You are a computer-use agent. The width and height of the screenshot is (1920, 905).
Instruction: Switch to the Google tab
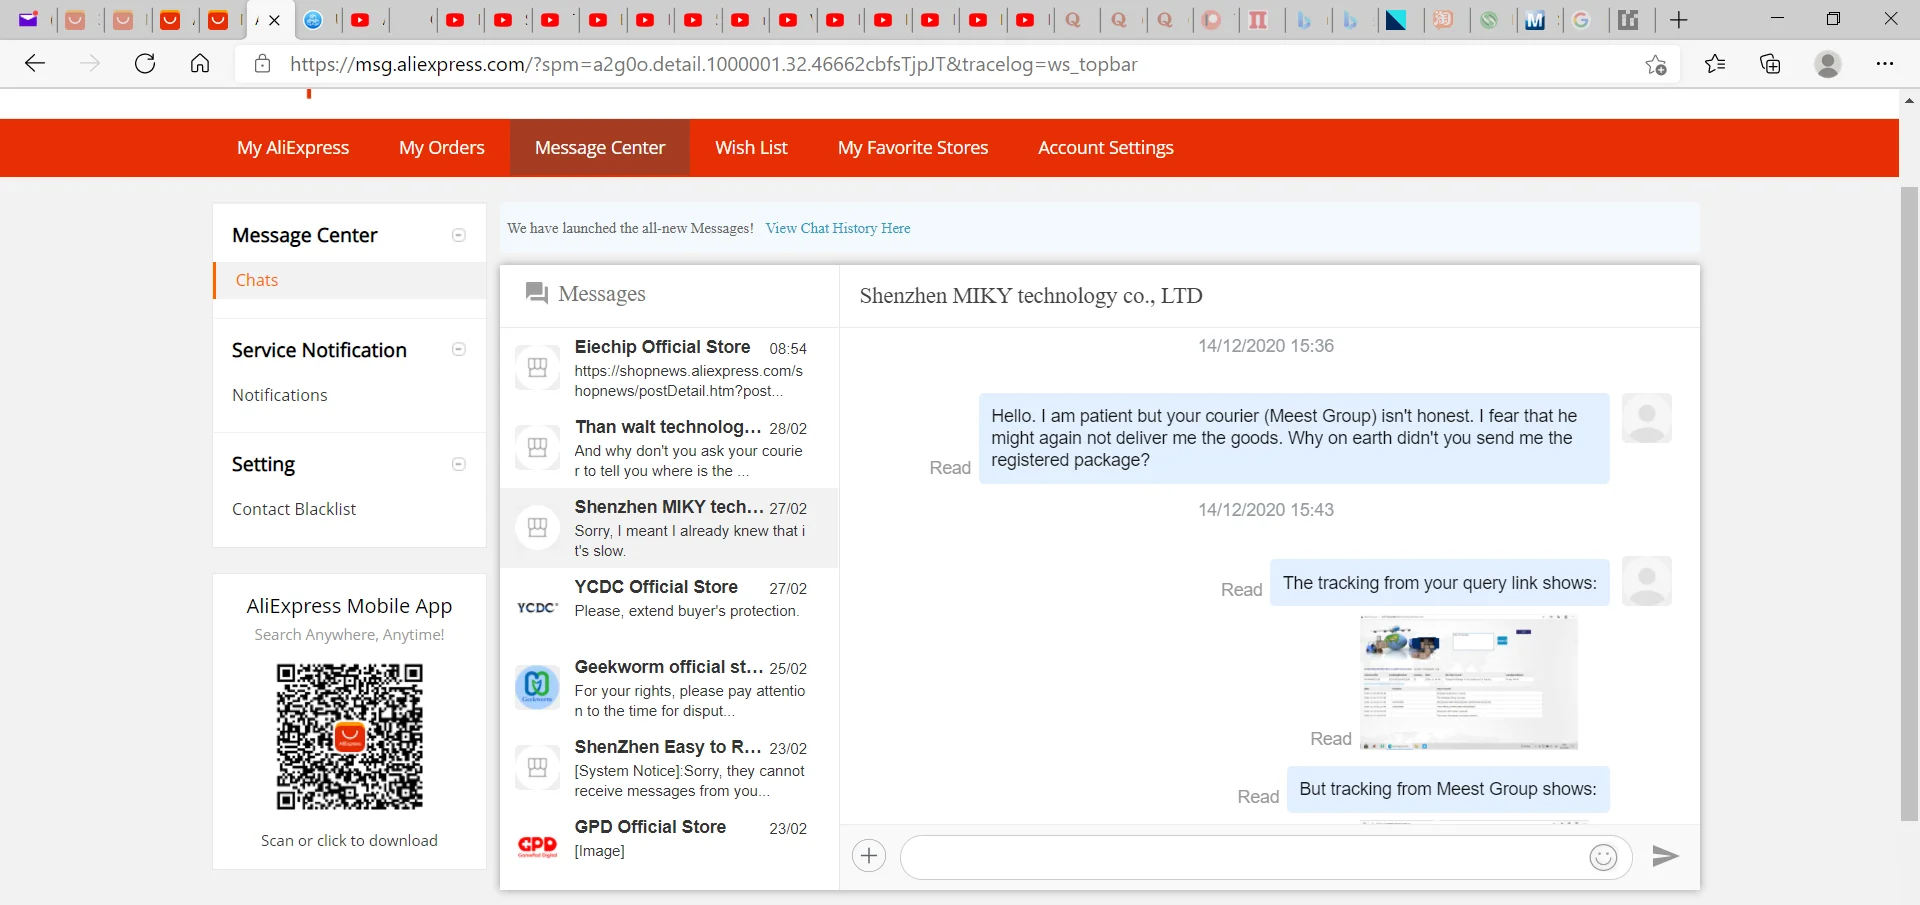[x=1581, y=20]
